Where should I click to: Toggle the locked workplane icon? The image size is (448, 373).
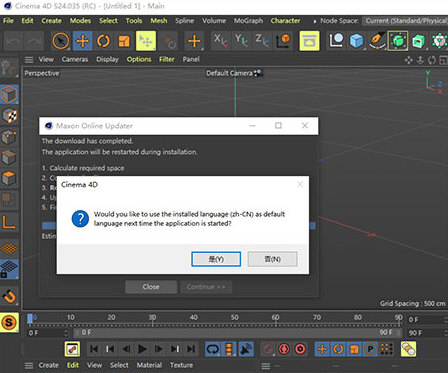point(9,269)
